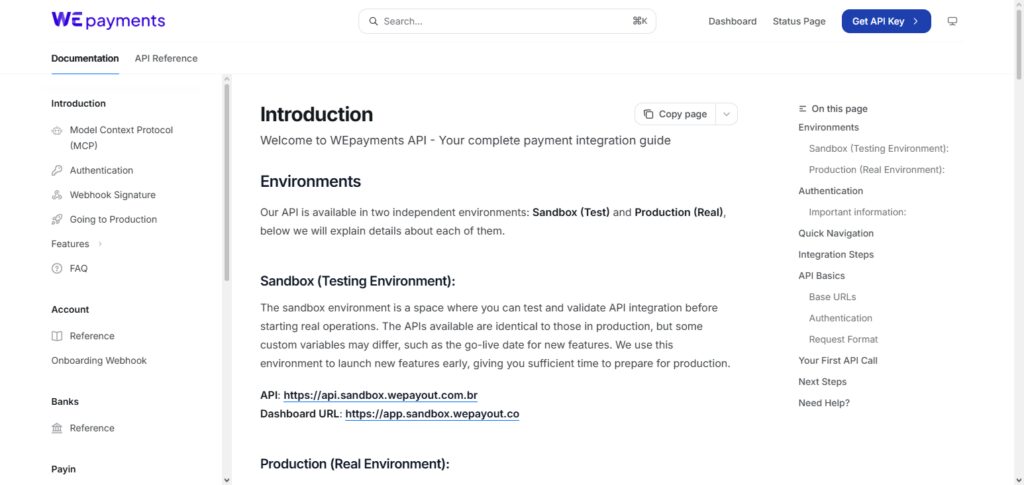
Task: Jump to Quick Navigation in outline
Action: click(835, 234)
